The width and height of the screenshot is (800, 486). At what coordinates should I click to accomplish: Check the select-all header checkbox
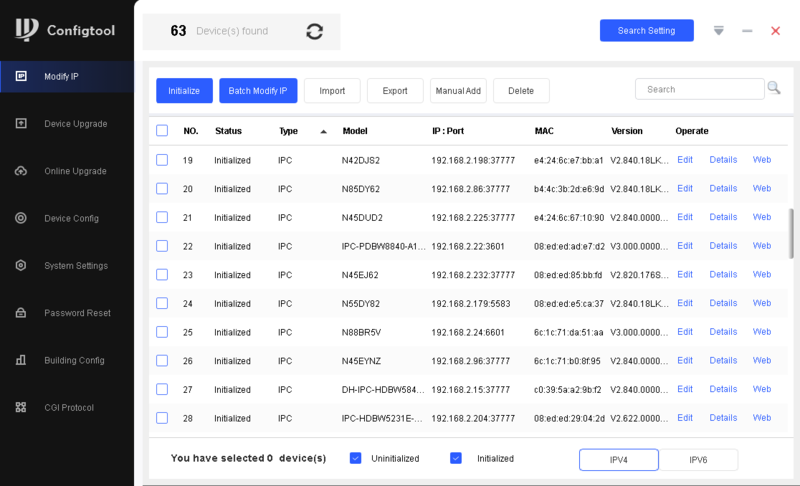[x=162, y=131]
